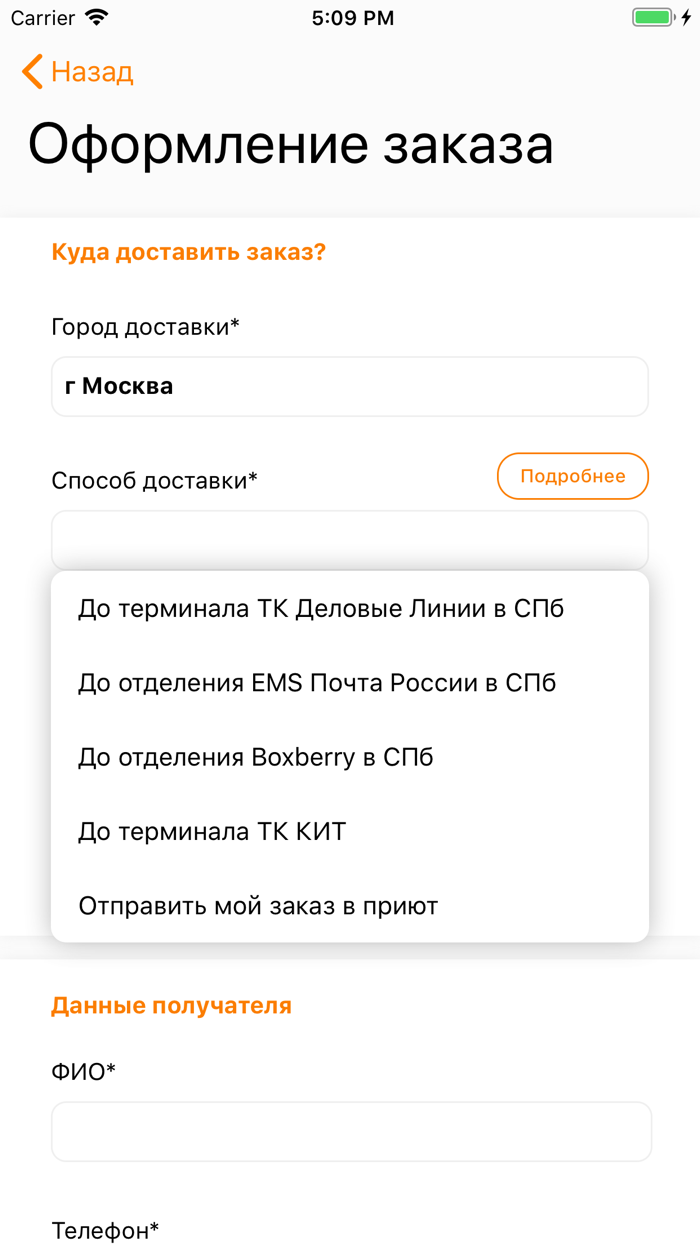Edit the delivery city showing 'г Москва'
This screenshot has height=1244, width=700.
coord(350,386)
